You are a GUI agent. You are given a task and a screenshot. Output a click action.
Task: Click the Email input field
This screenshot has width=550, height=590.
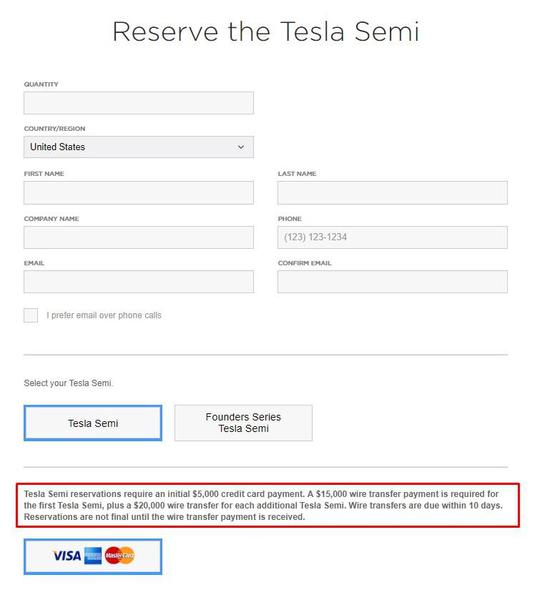click(138, 281)
